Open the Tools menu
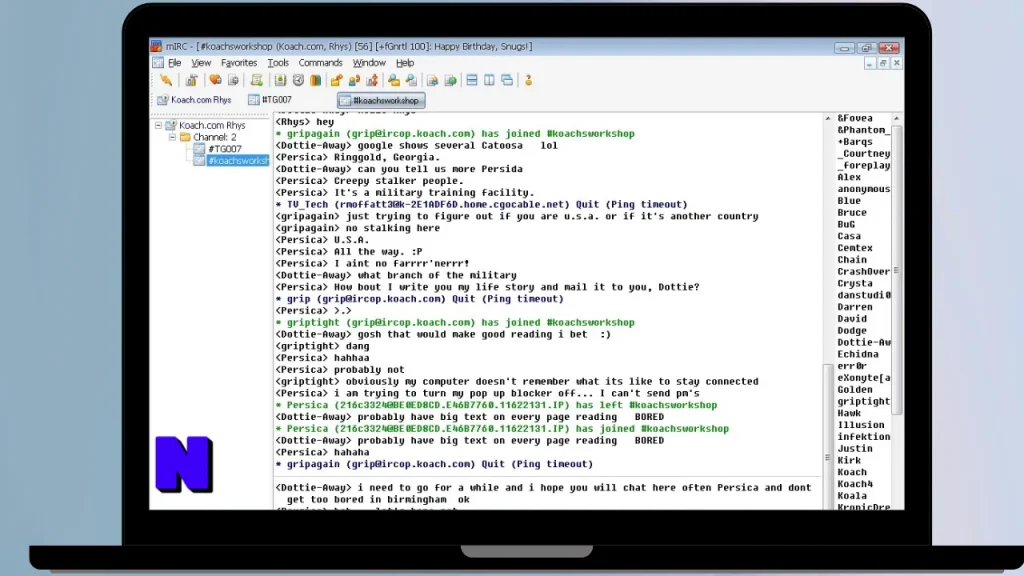The width and height of the screenshot is (1024, 576). click(278, 63)
